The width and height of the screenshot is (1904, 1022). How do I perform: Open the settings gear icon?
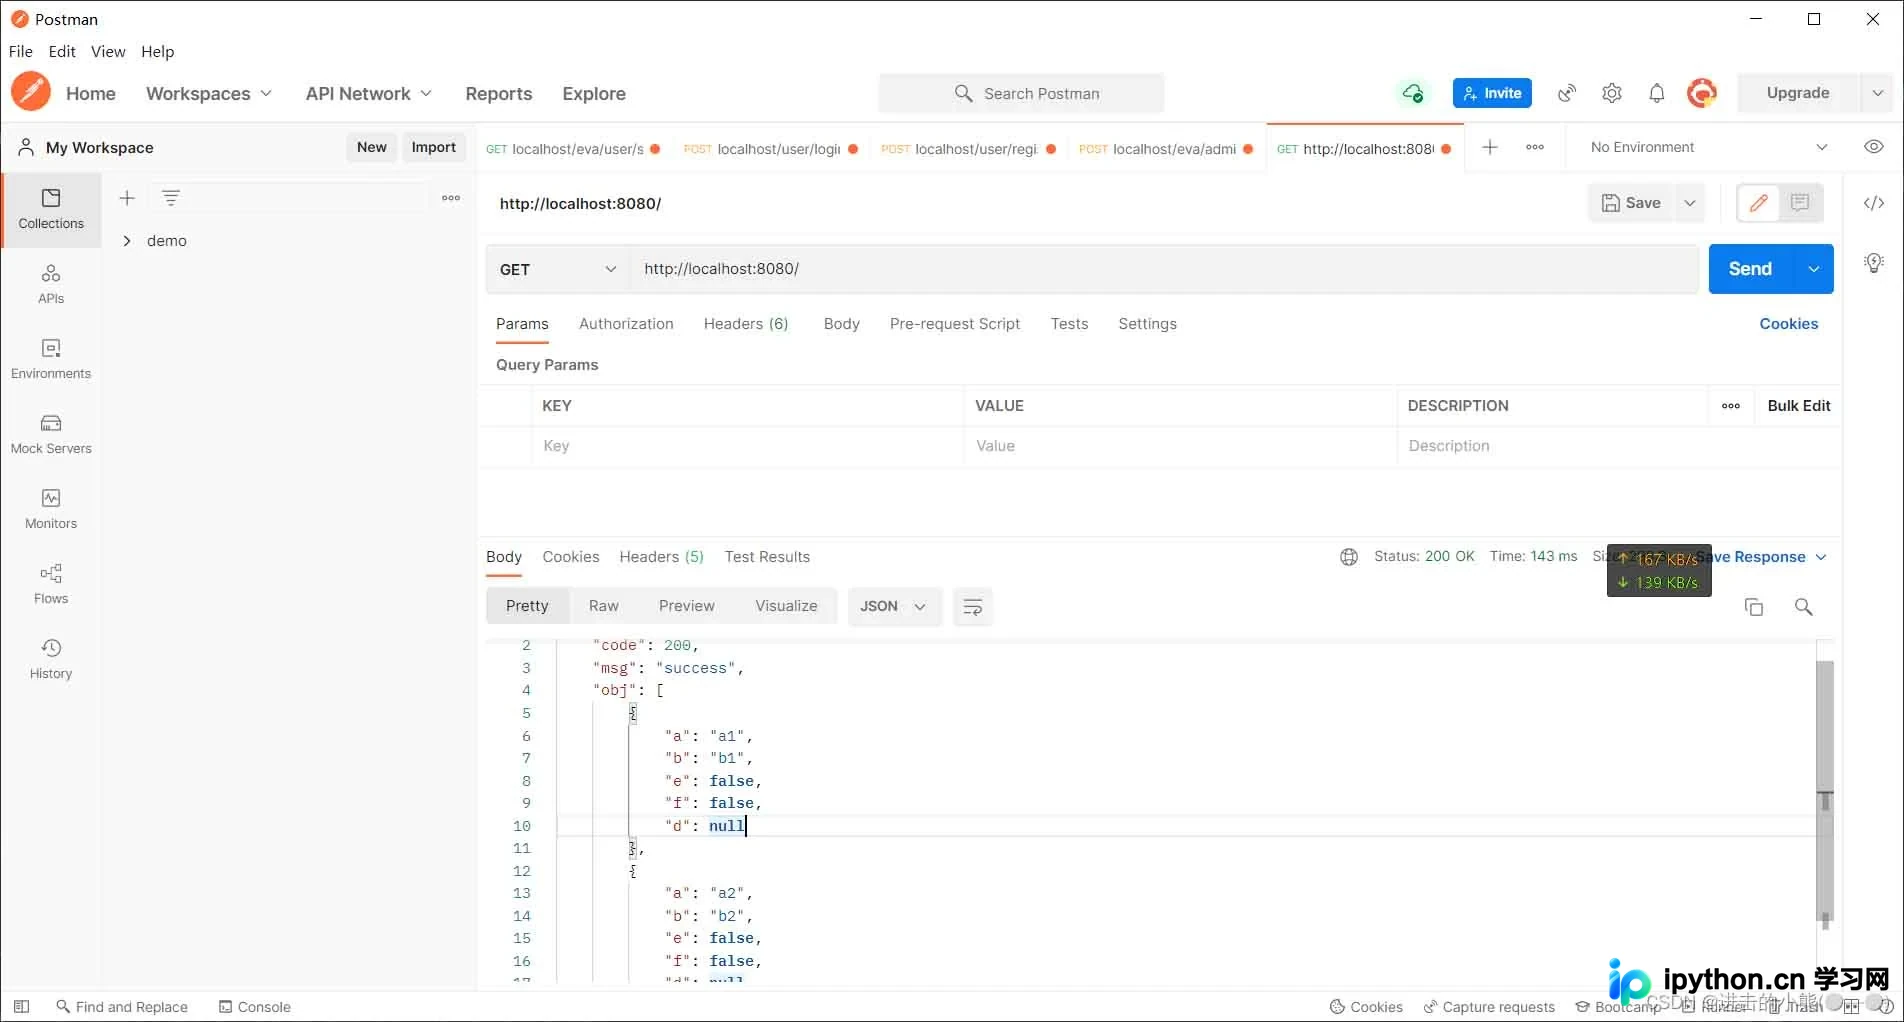(1612, 93)
